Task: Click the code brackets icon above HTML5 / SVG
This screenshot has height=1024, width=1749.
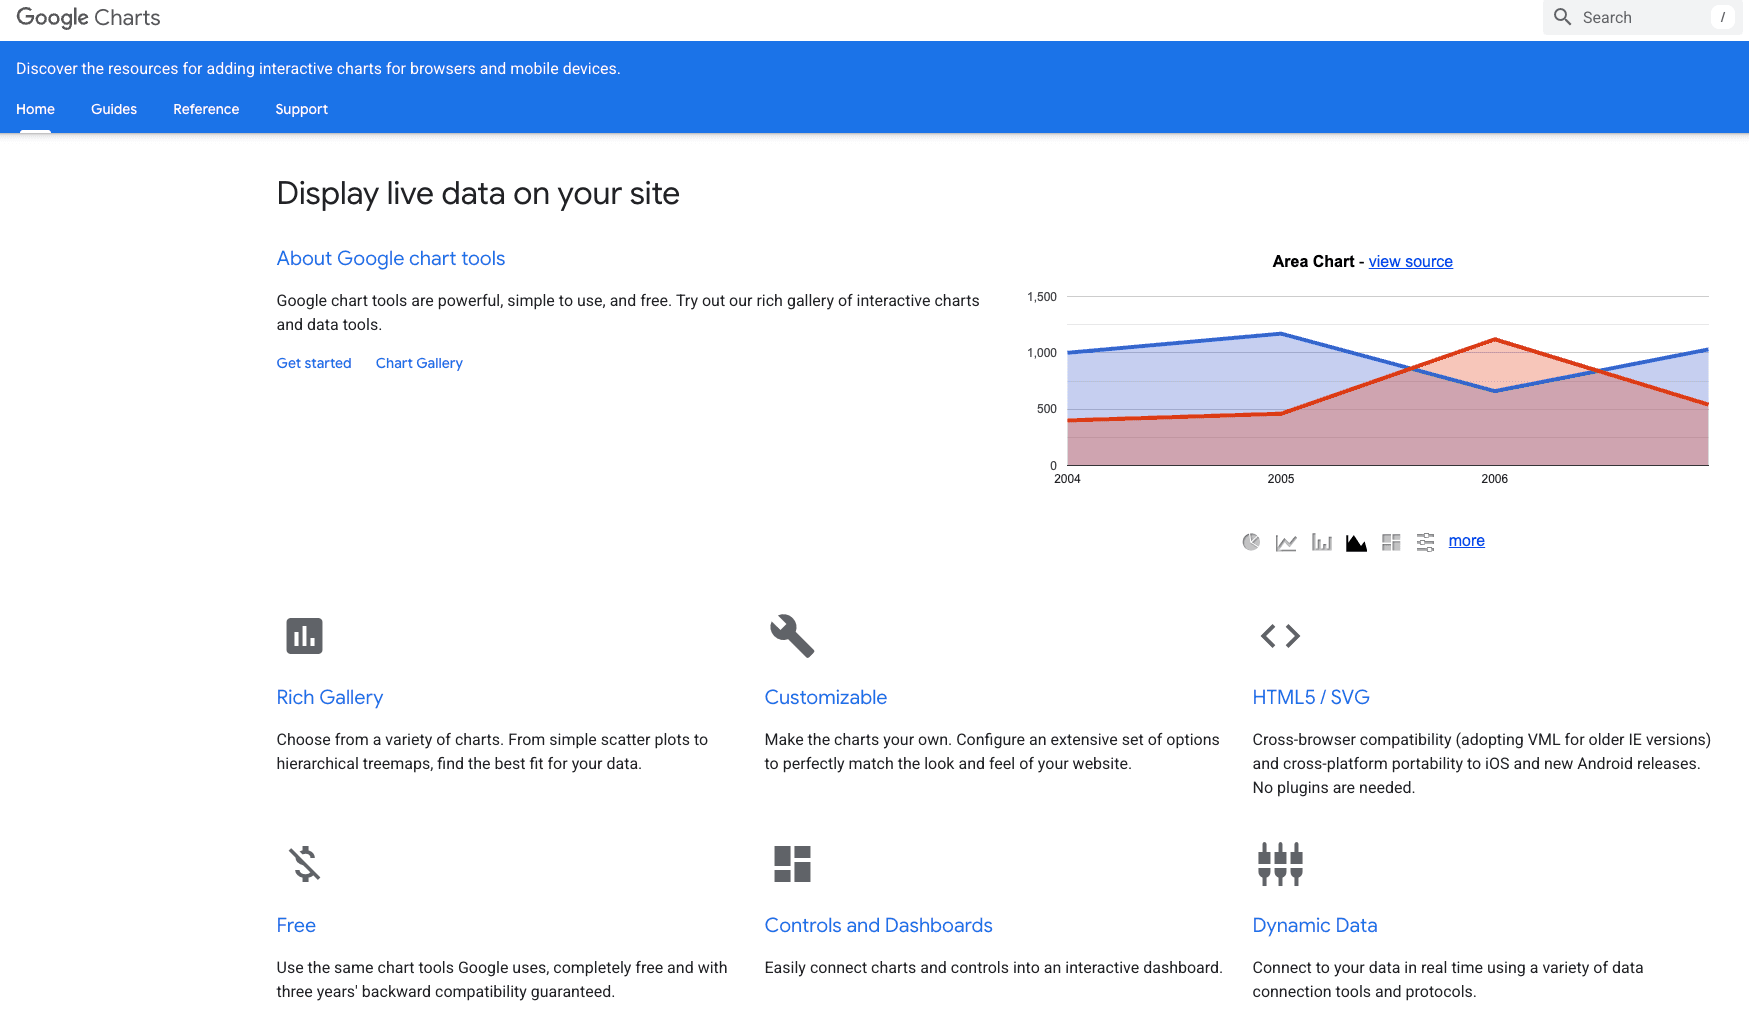Action: click(1280, 636)
